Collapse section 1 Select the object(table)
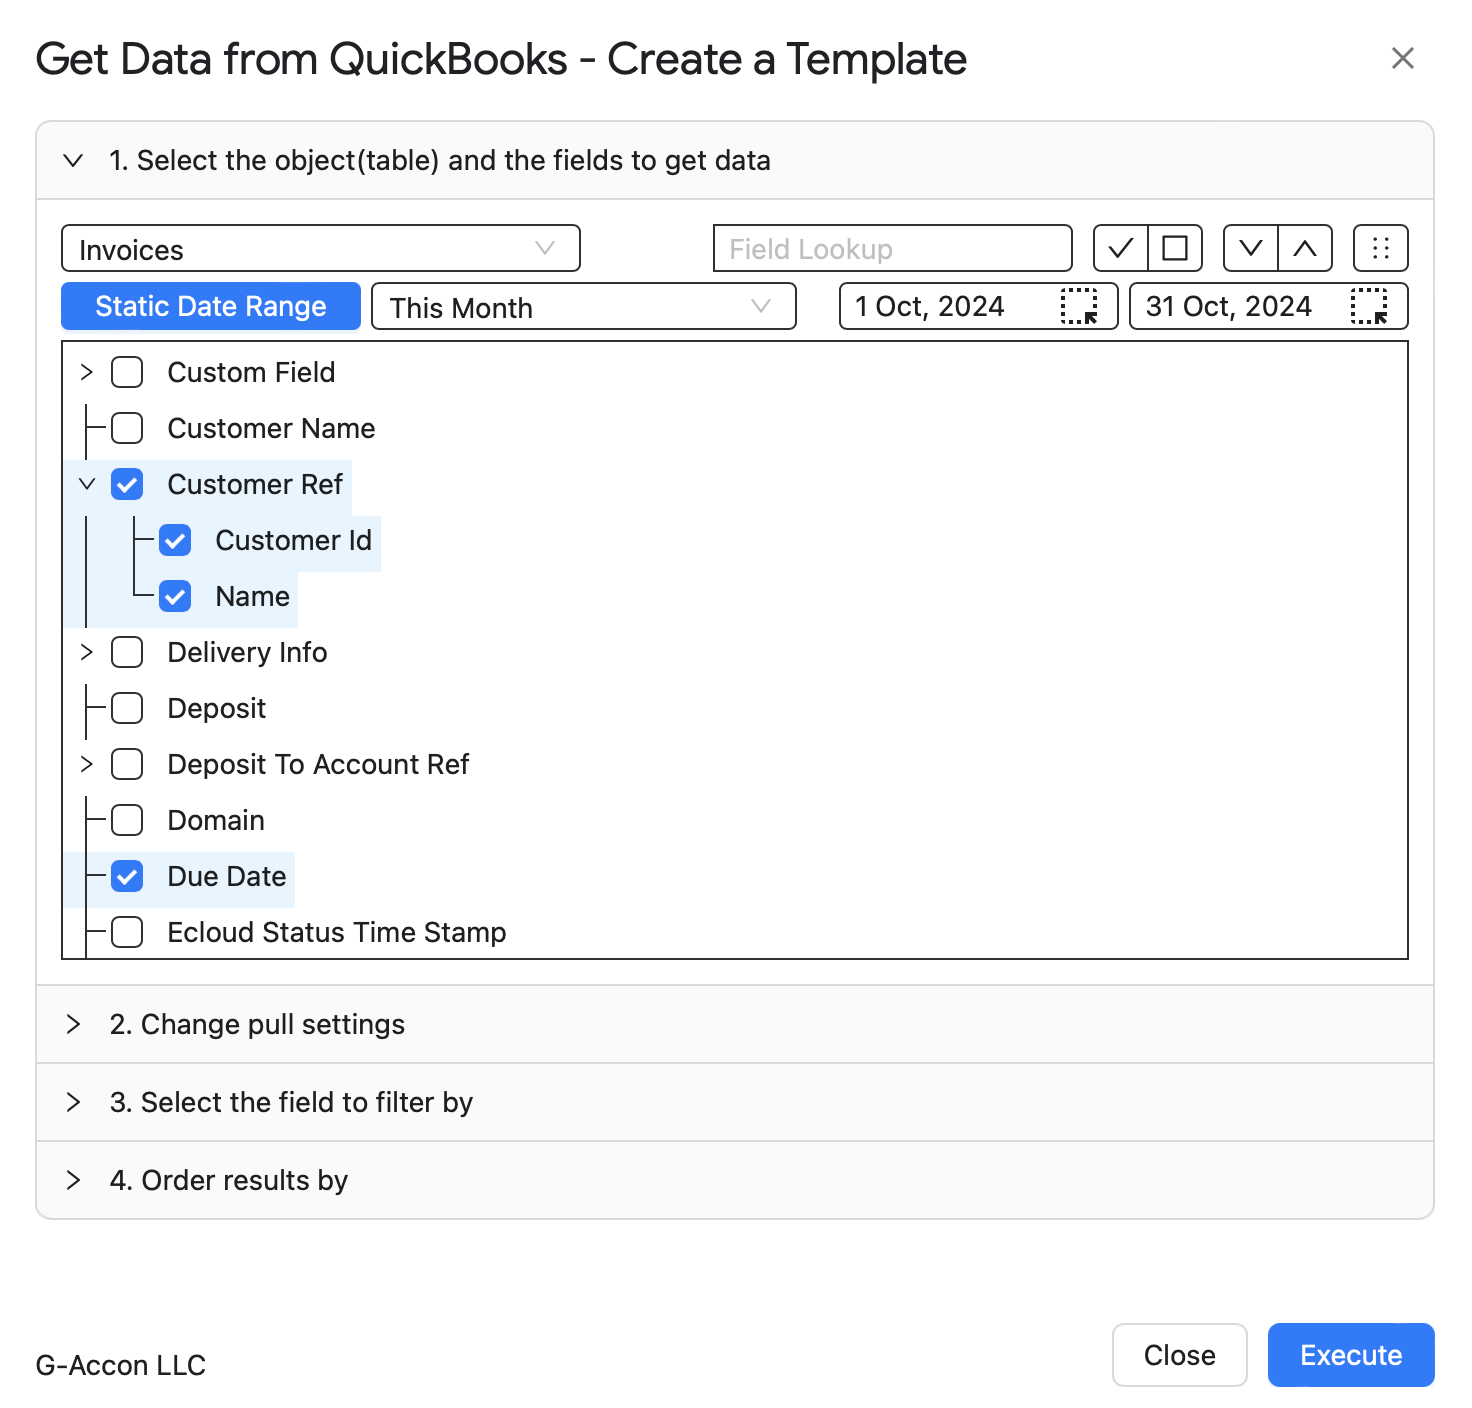The height and width of the screenshot is (1408, 1472). click(x=735, y=160)
